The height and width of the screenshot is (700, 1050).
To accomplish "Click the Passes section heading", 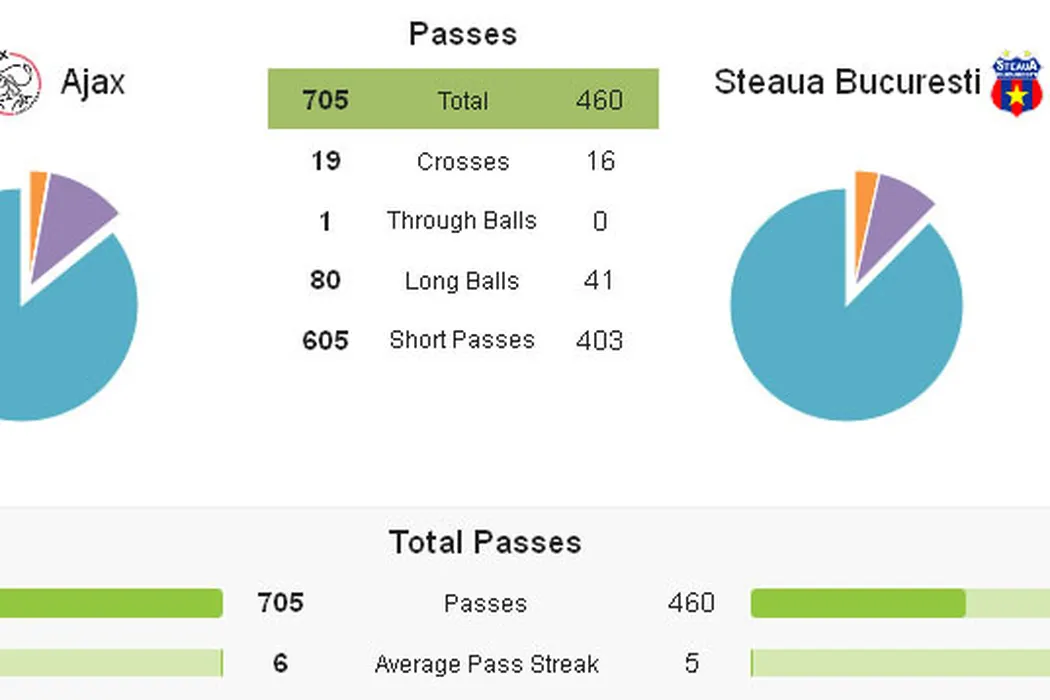I will coord(462,34).
